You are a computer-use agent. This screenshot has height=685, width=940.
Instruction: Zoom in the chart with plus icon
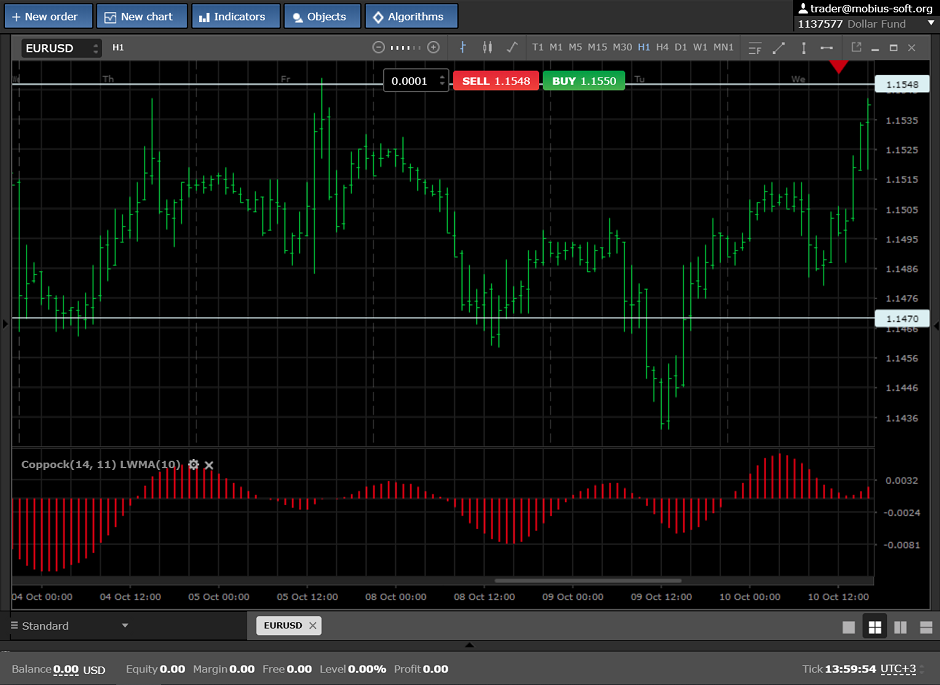click(433, 47)
